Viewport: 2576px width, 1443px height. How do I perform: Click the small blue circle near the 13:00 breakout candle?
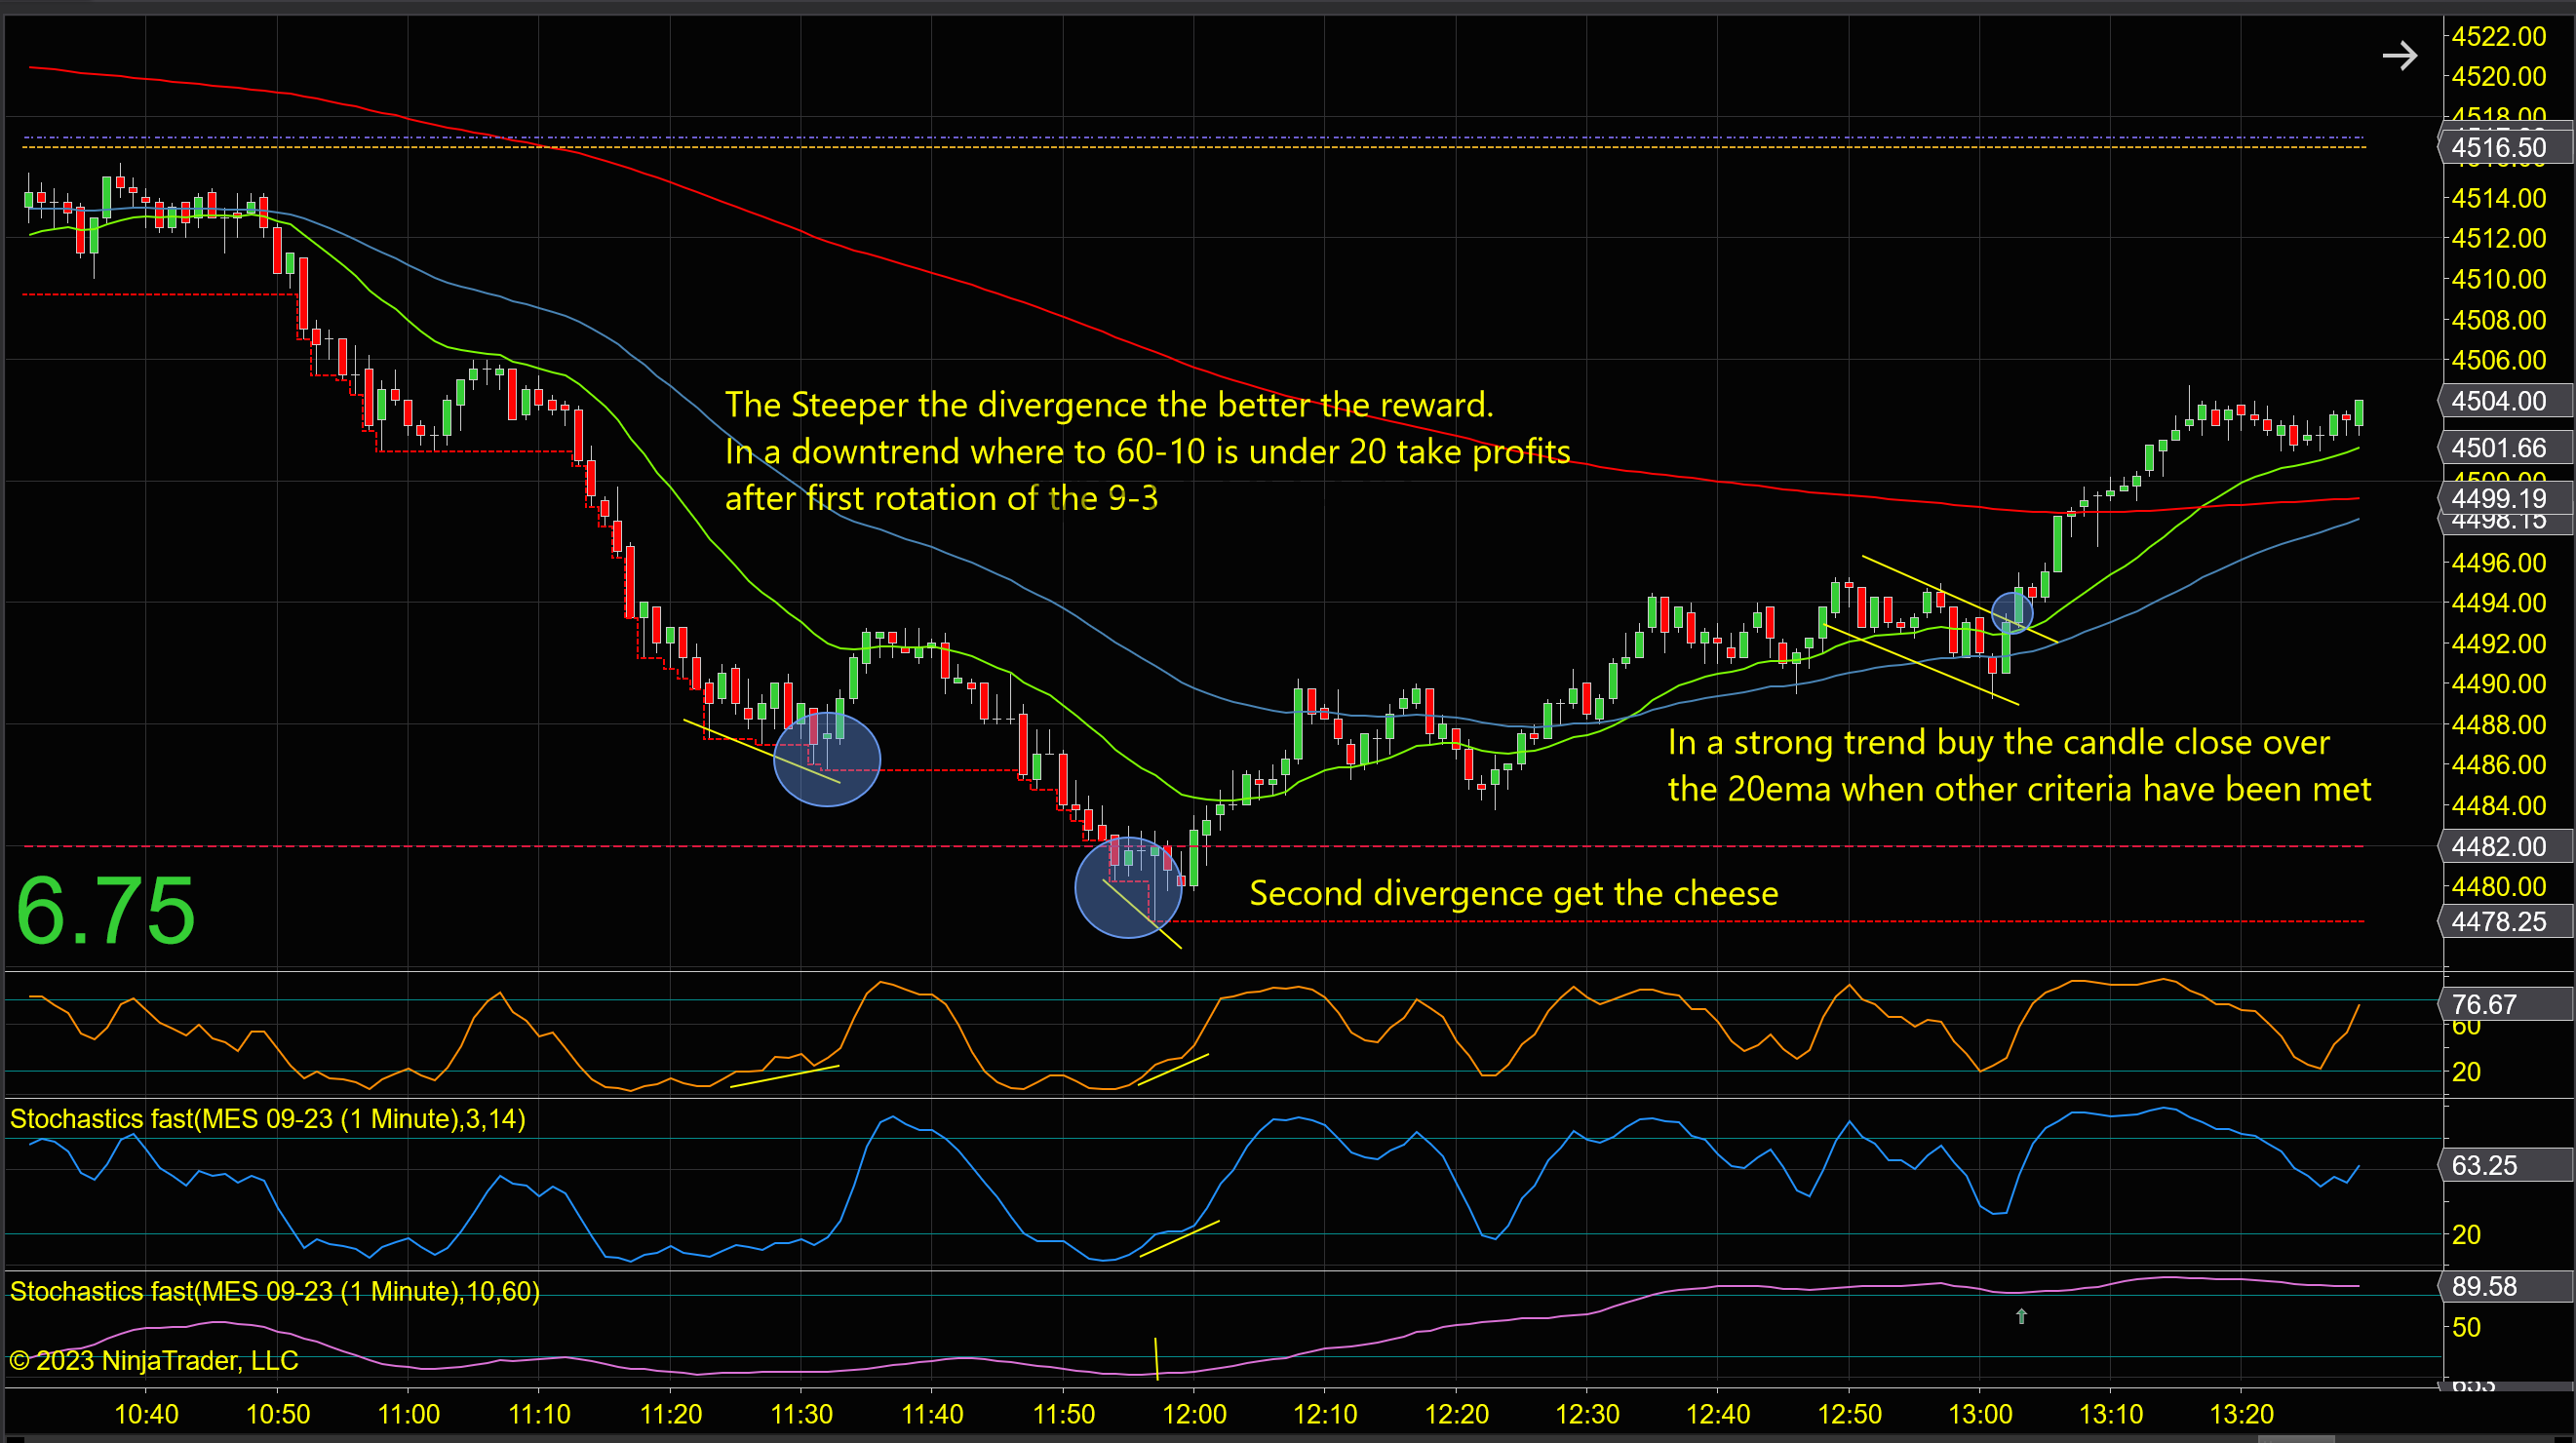2012,614
